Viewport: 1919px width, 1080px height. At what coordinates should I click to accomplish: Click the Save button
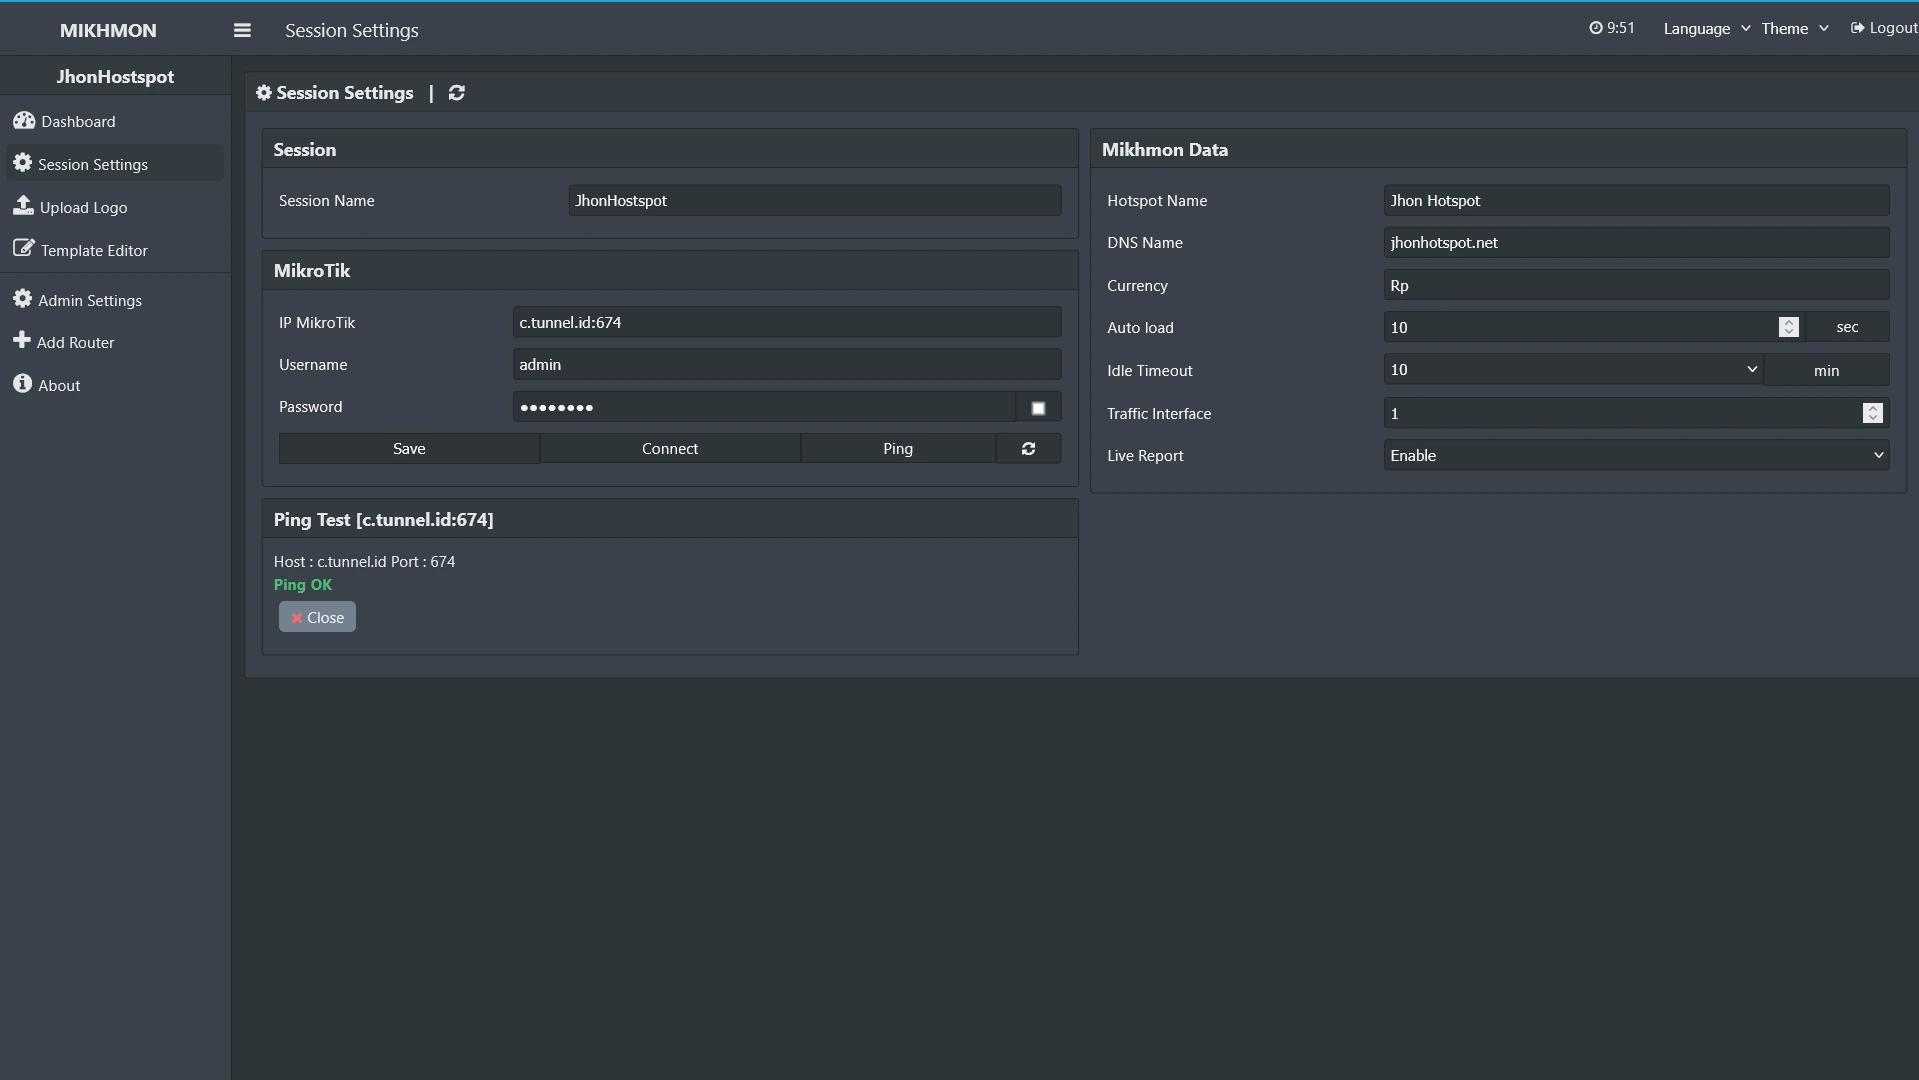(x=409, y=449)
